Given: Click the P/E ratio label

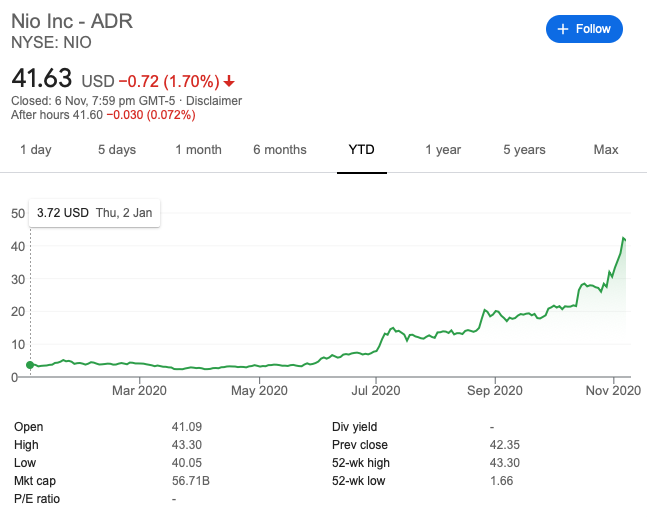Looking at the screenshot, I should (x=37, y=499).
